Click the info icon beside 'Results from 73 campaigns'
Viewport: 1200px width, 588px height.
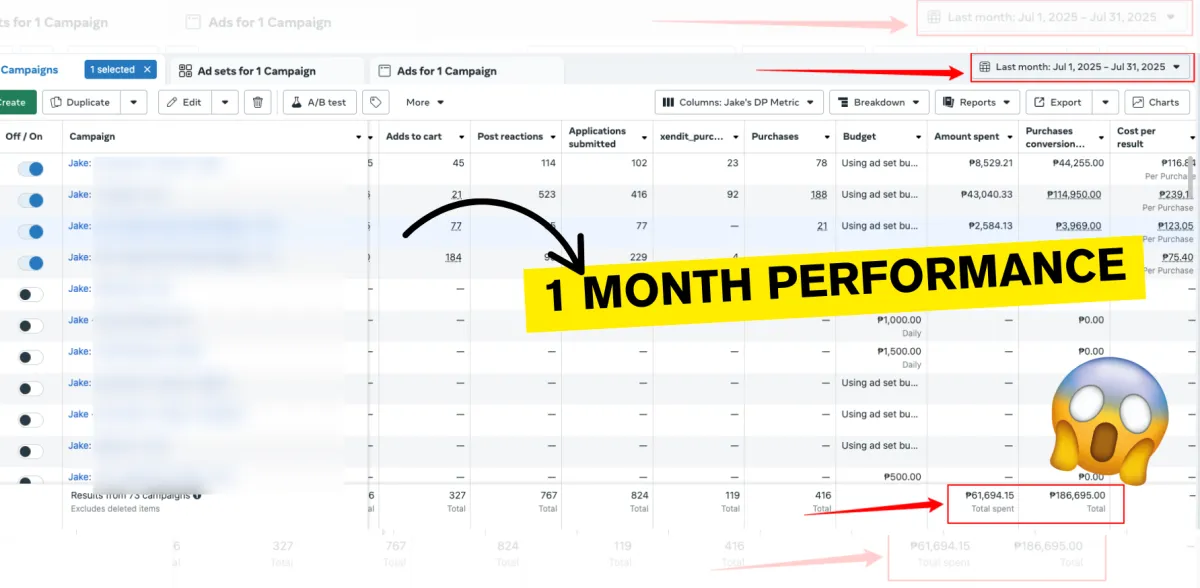point(197,495)
